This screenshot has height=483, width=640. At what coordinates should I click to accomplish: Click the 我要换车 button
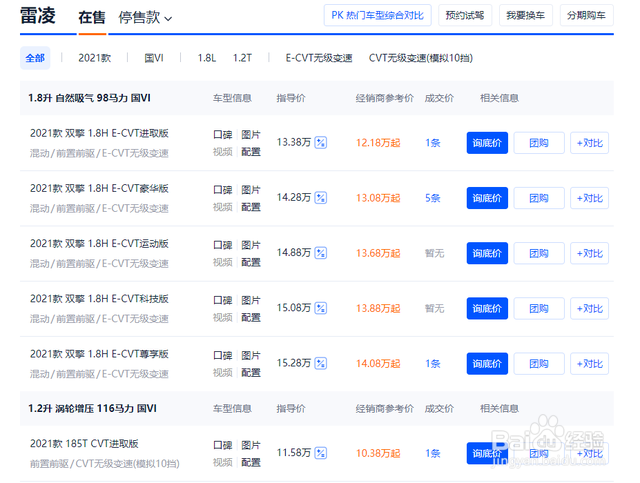pos(526,16)
